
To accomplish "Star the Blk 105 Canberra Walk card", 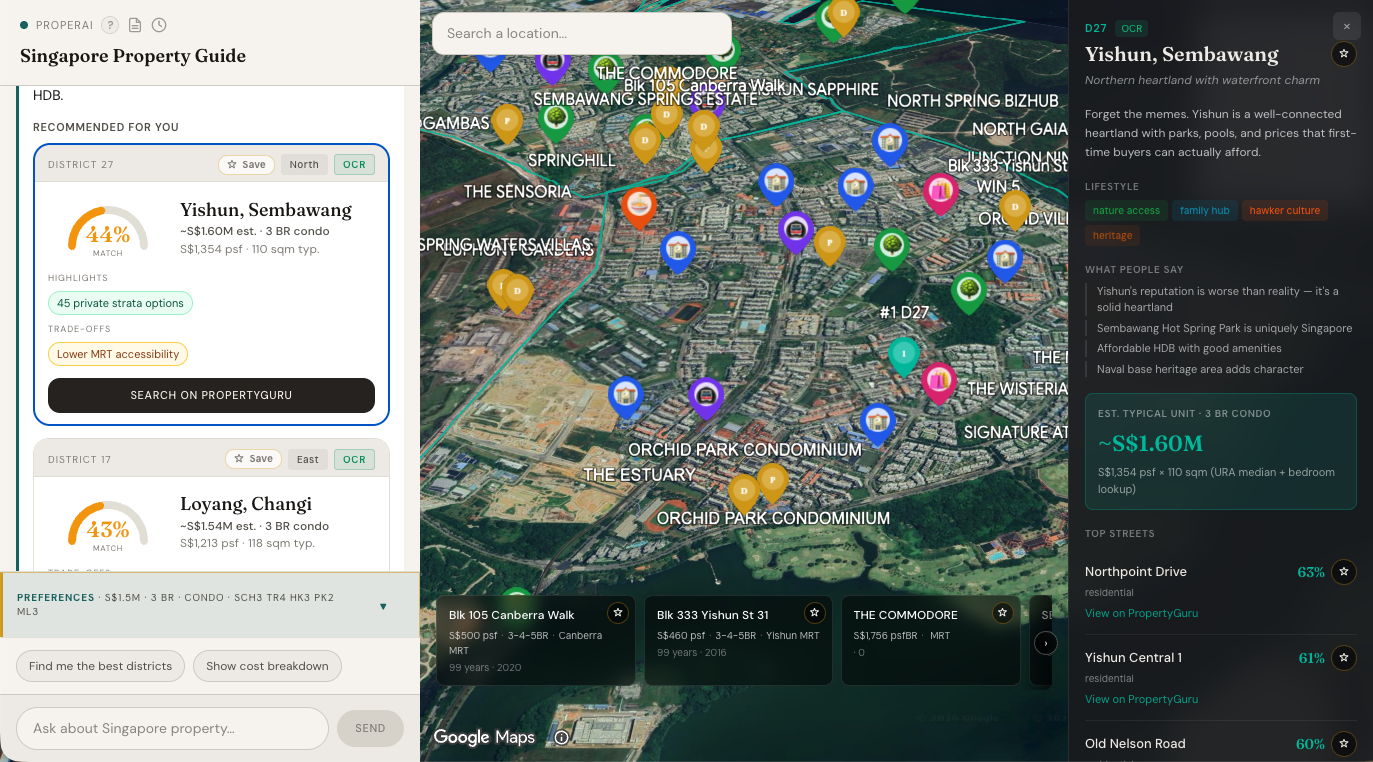I will tap(618, 613).
